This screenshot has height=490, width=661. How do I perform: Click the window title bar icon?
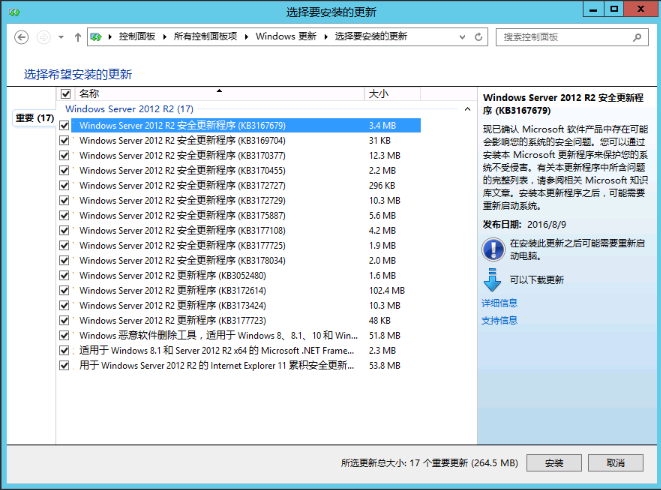(x=14, y=12)
